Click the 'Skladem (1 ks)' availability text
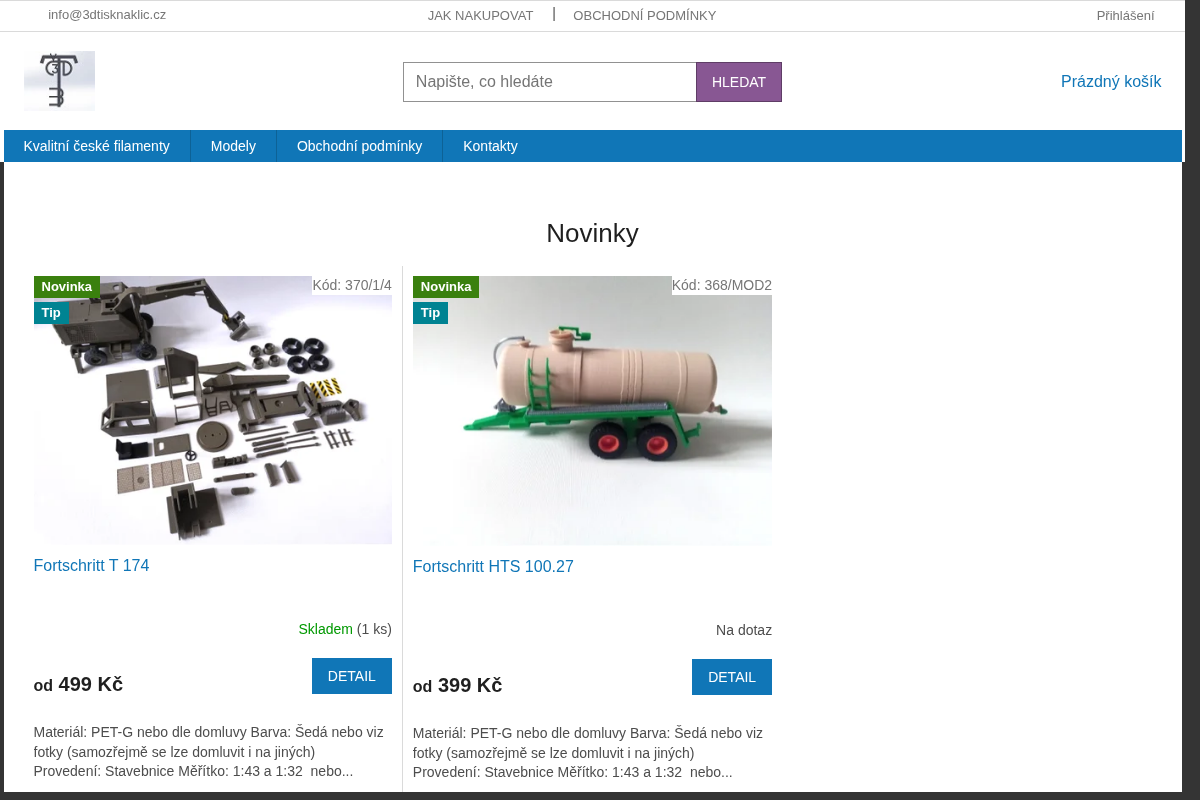1200x800 pixels. click(345, 629)
